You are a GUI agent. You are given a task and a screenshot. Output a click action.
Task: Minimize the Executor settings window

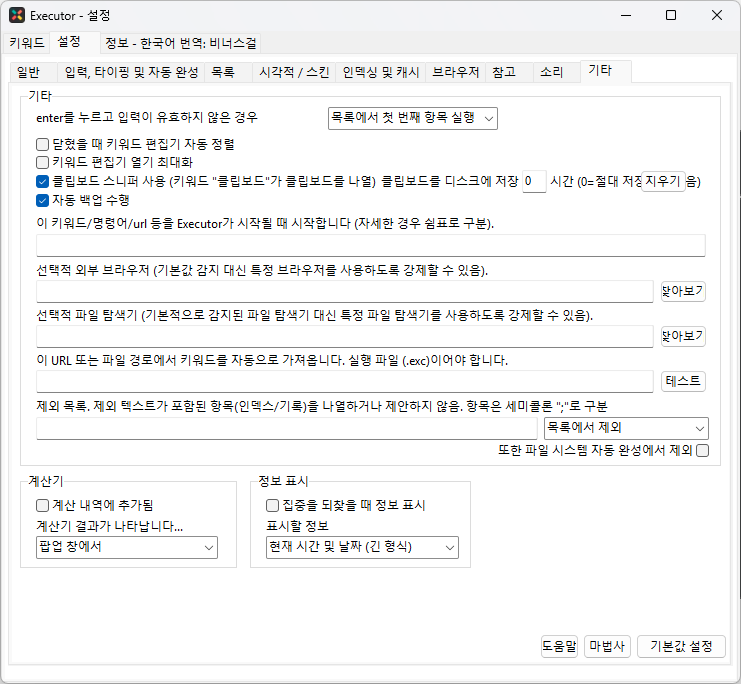point(626,16)
